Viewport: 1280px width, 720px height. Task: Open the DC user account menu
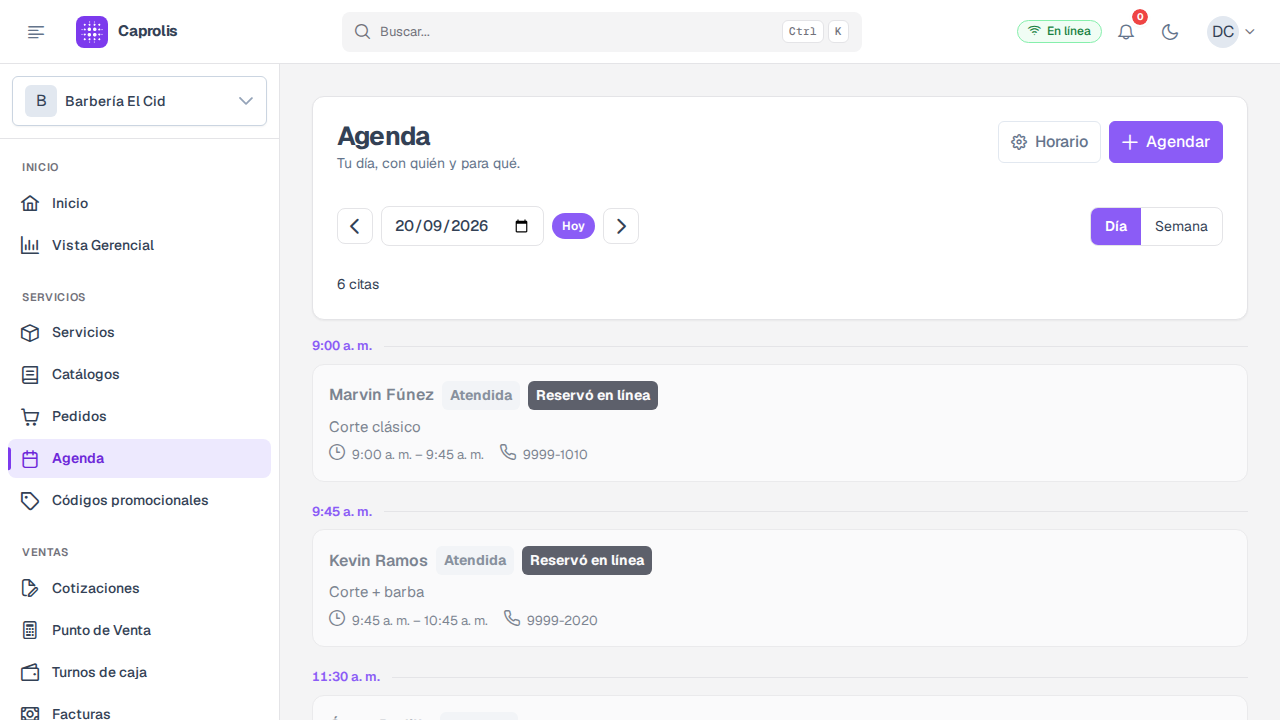tap(1231, 32)
